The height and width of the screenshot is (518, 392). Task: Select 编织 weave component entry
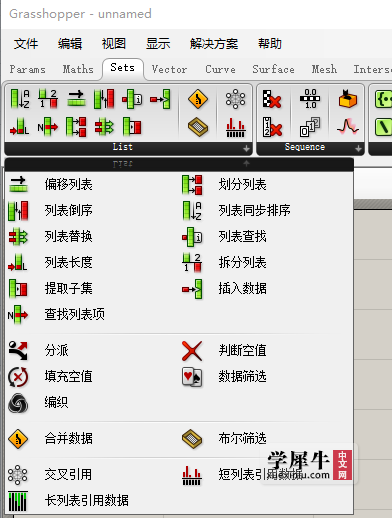pyautogui.click(x=56, y=402)
